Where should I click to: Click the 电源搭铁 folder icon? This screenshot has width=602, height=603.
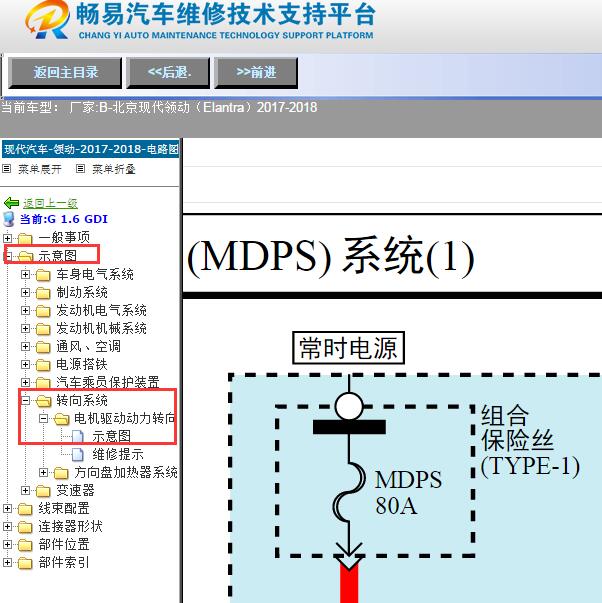point(43,365)
